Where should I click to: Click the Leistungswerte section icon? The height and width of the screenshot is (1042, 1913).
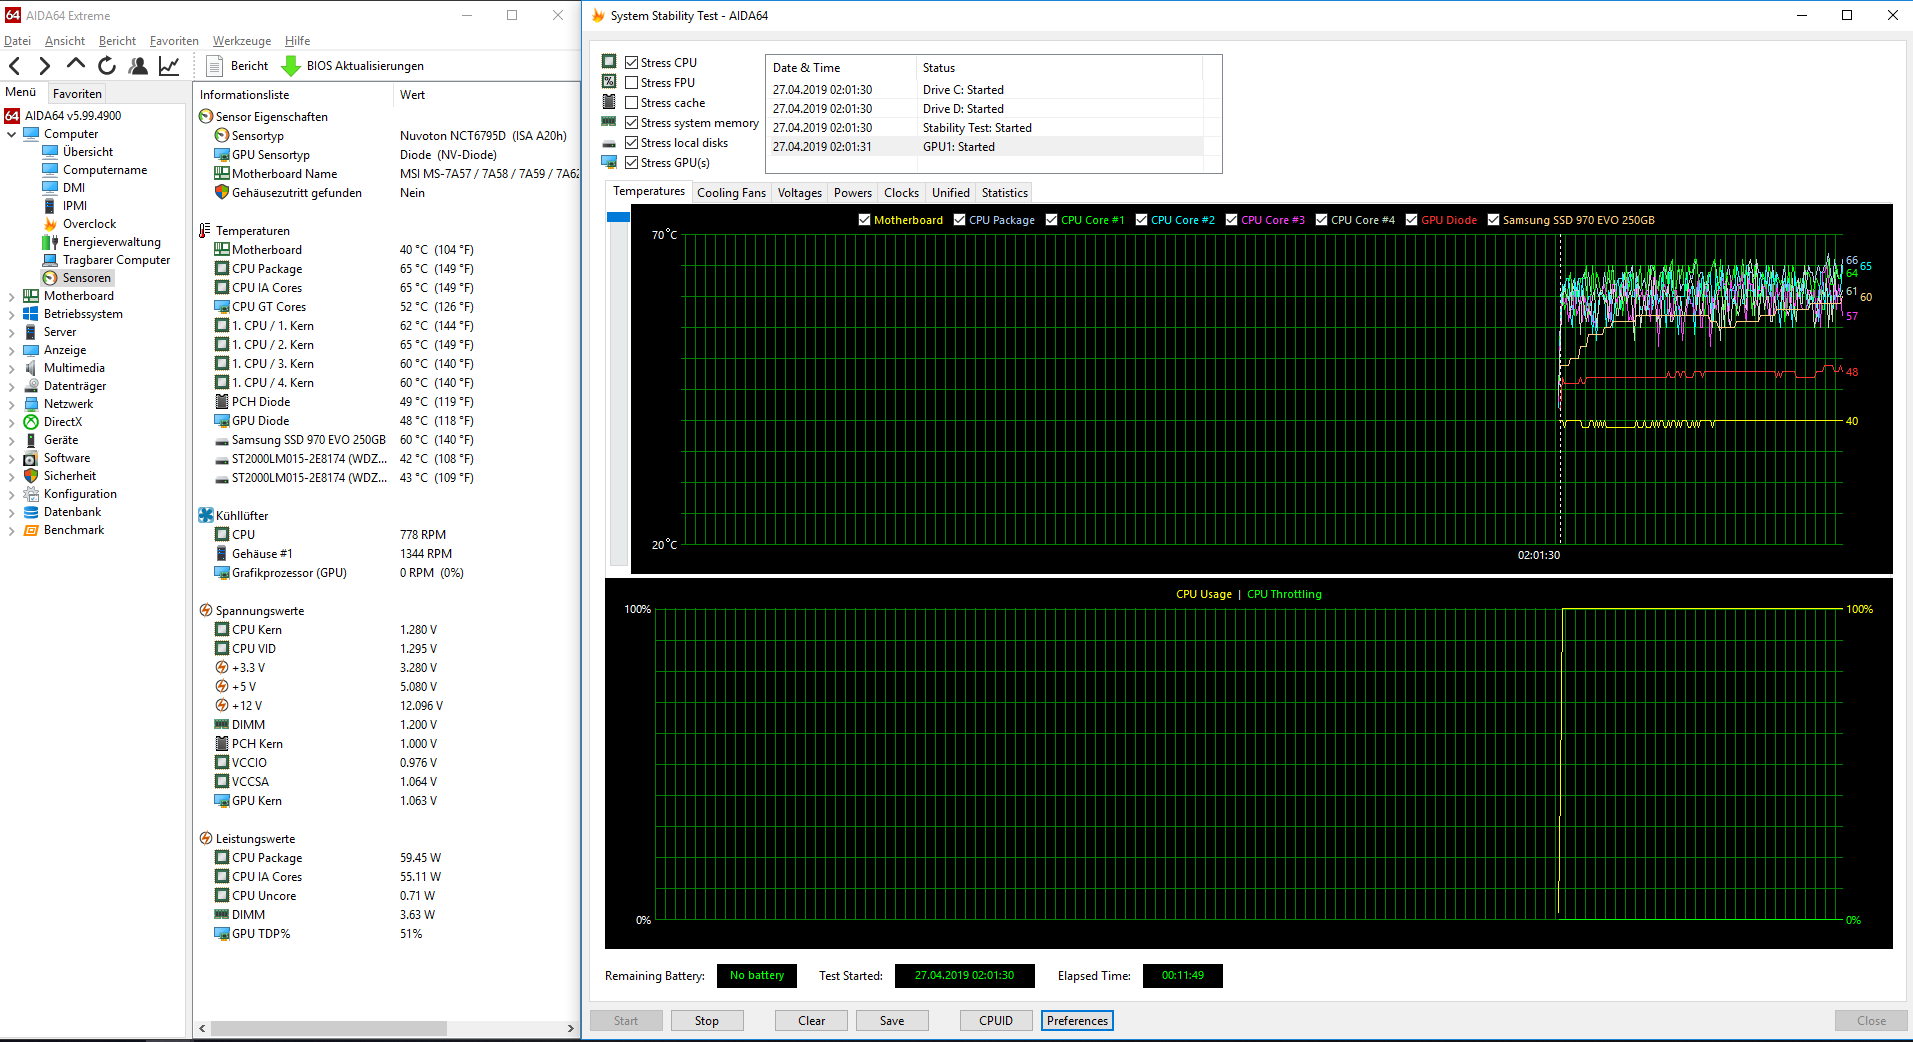[206, 839]
